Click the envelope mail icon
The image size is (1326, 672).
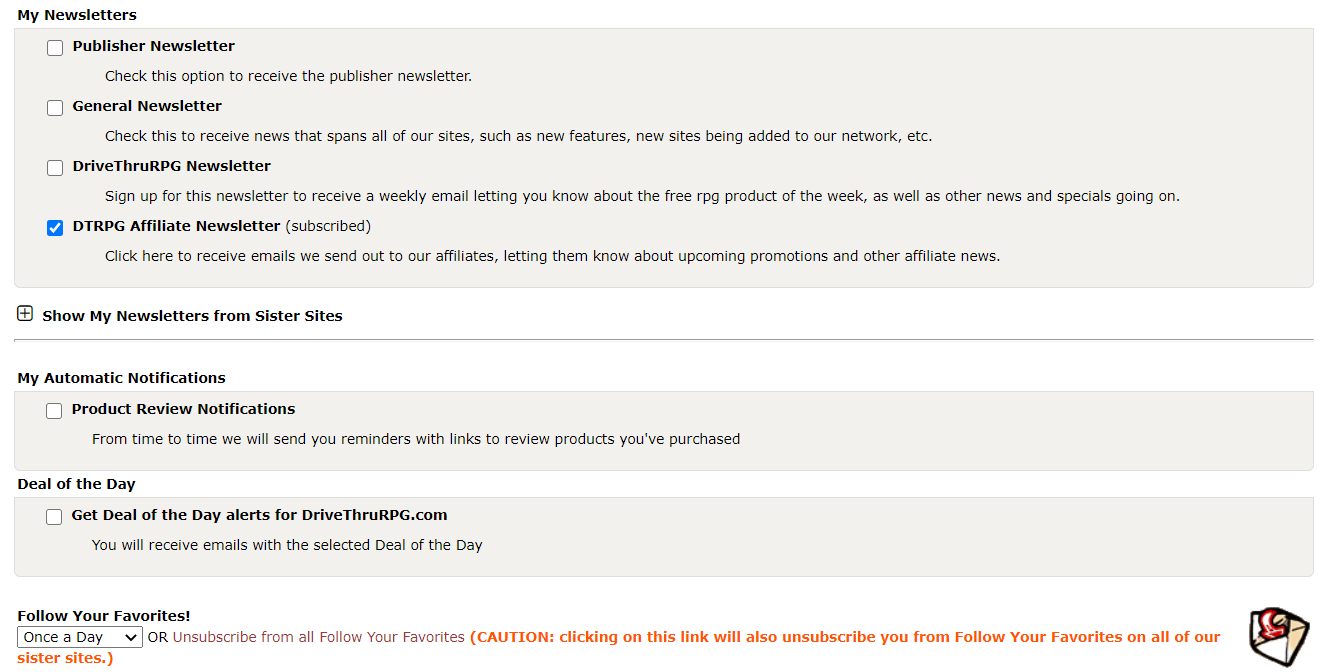[1278, 637]
